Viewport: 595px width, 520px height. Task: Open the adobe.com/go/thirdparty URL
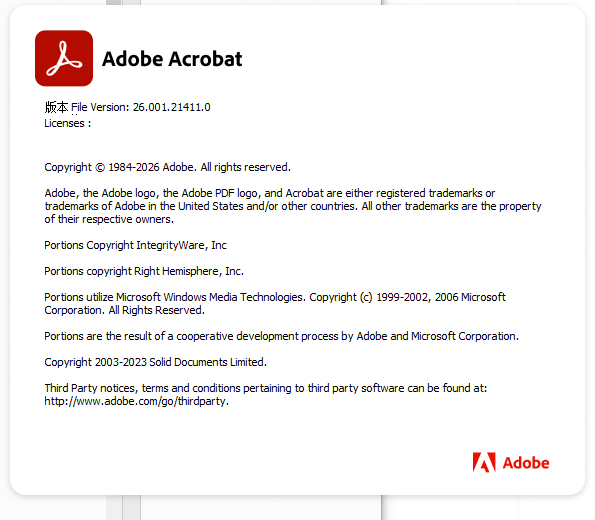[137, 401]
